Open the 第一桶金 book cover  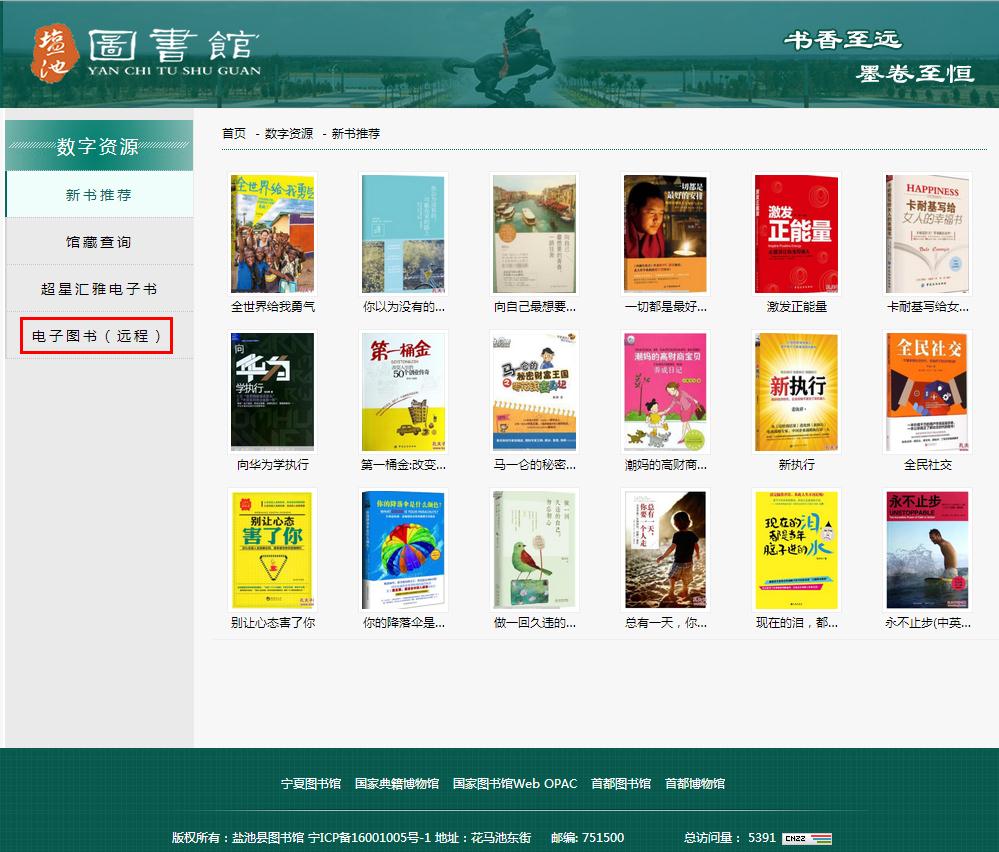[403, 392]
